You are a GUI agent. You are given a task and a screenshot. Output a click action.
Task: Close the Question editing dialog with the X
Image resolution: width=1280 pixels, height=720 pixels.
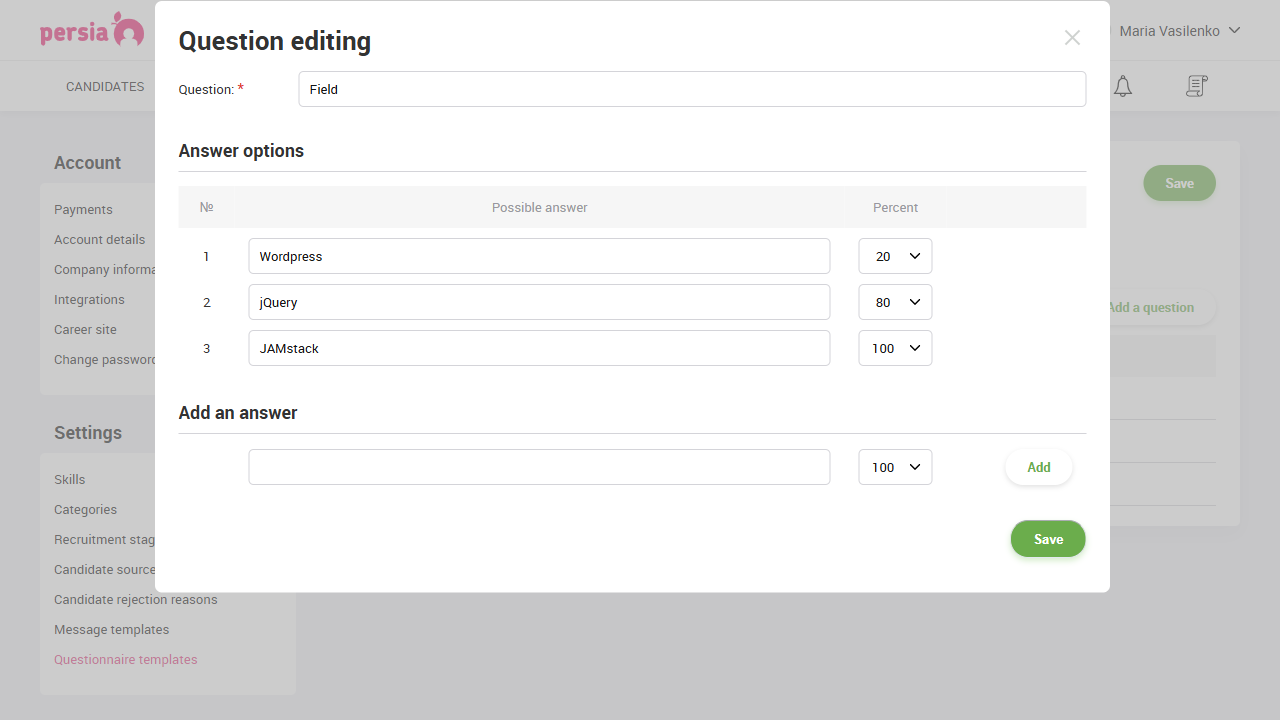coord(1072,38)
